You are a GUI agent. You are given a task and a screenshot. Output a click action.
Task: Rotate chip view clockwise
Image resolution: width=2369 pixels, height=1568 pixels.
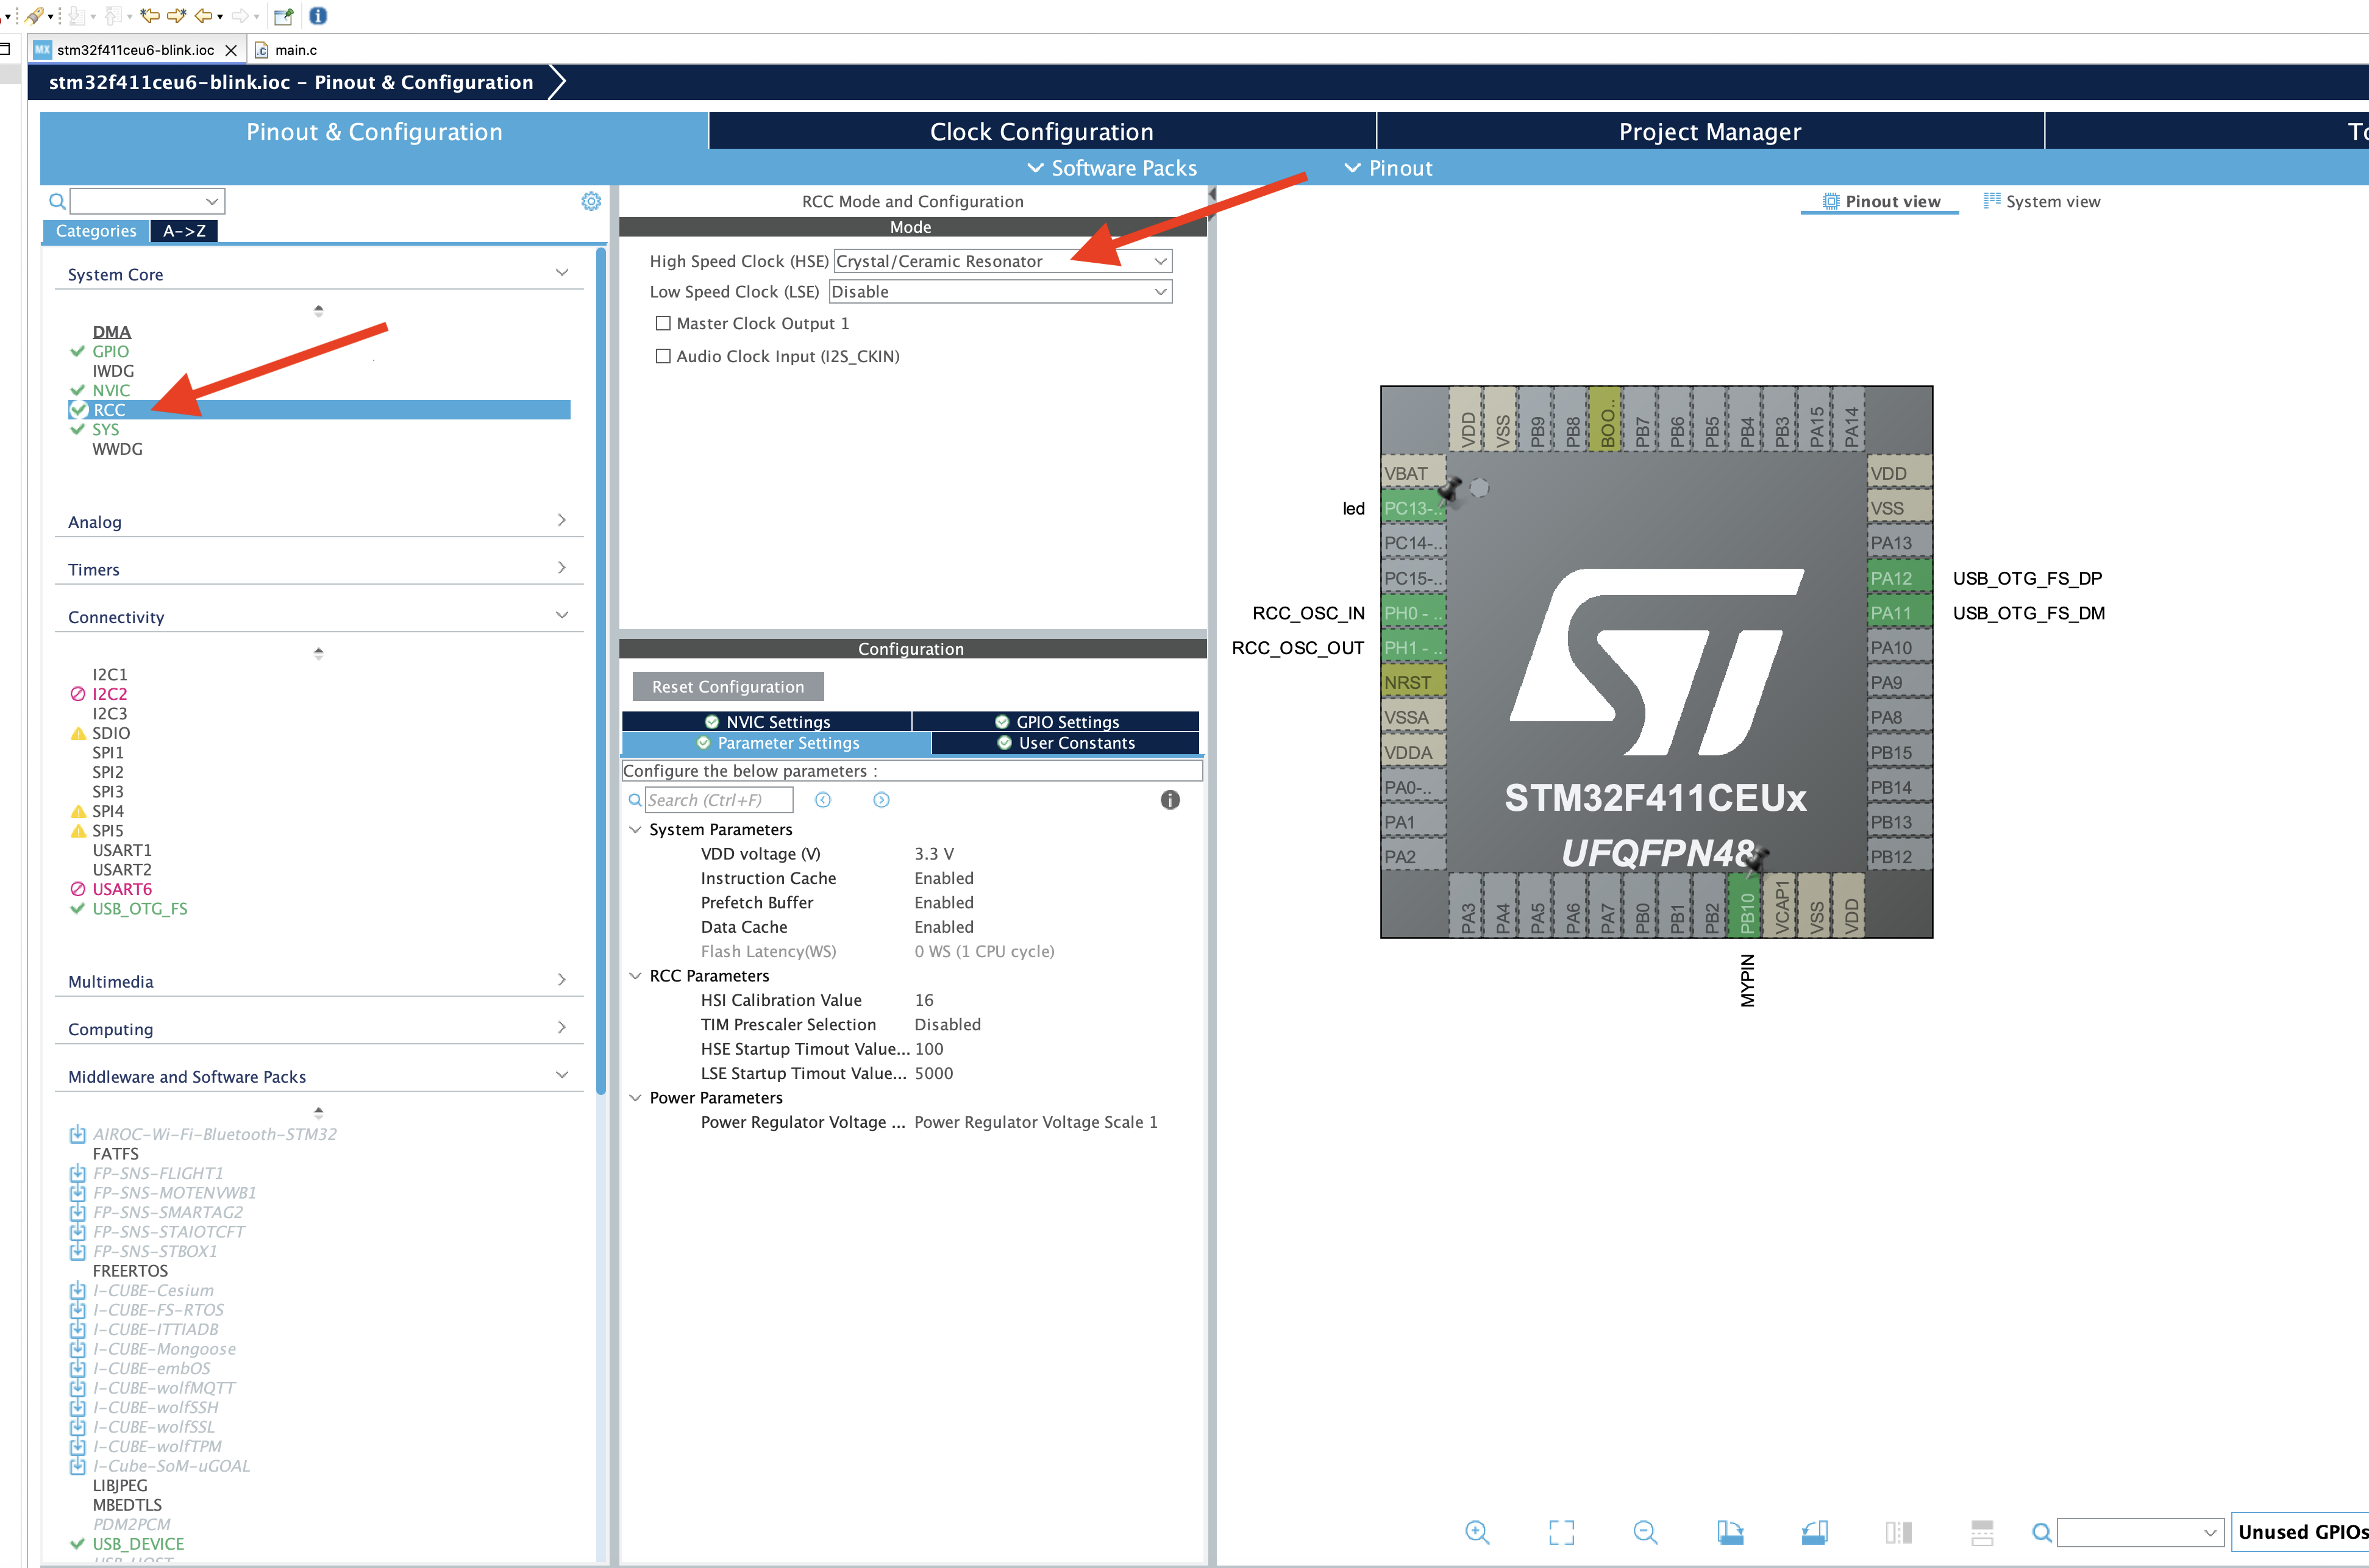click(x=1730, y=1532)
